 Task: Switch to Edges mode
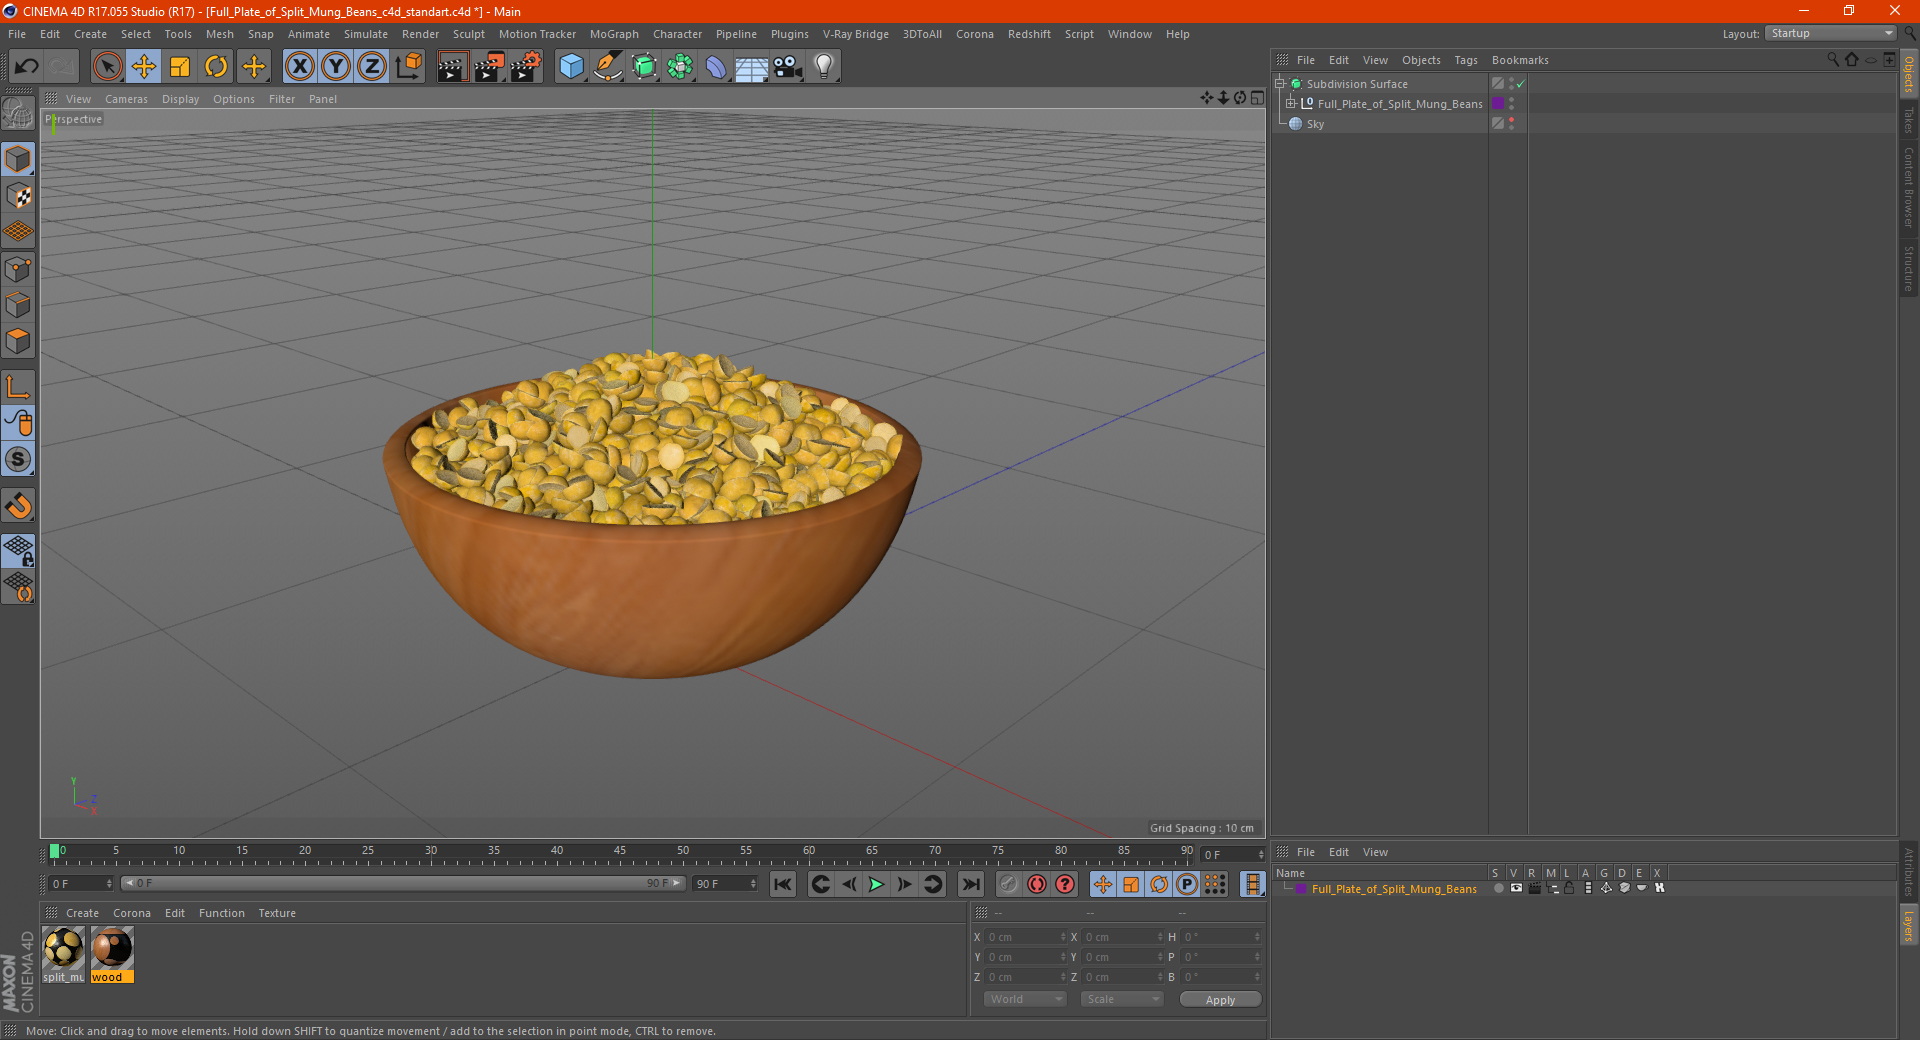[x=18, y=305]
